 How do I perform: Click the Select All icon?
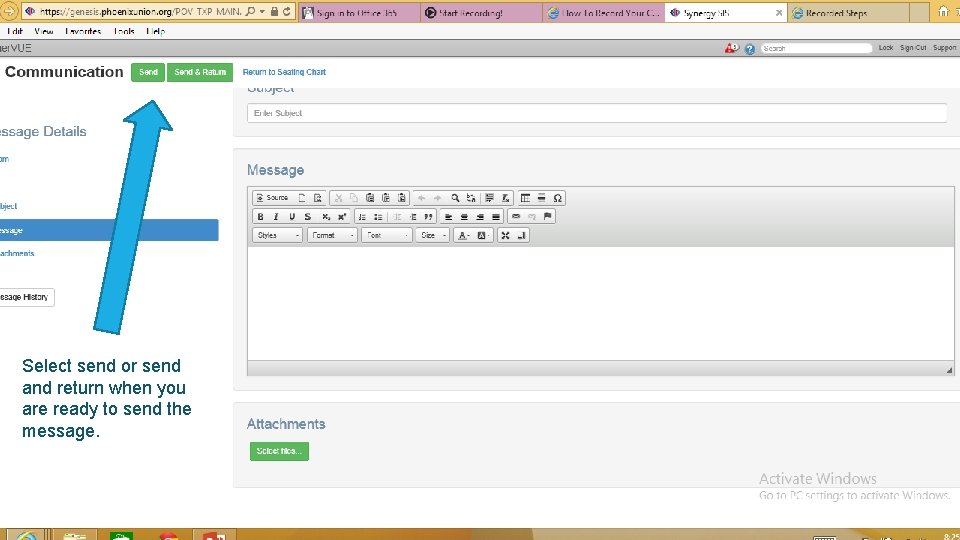click(489, 198)
